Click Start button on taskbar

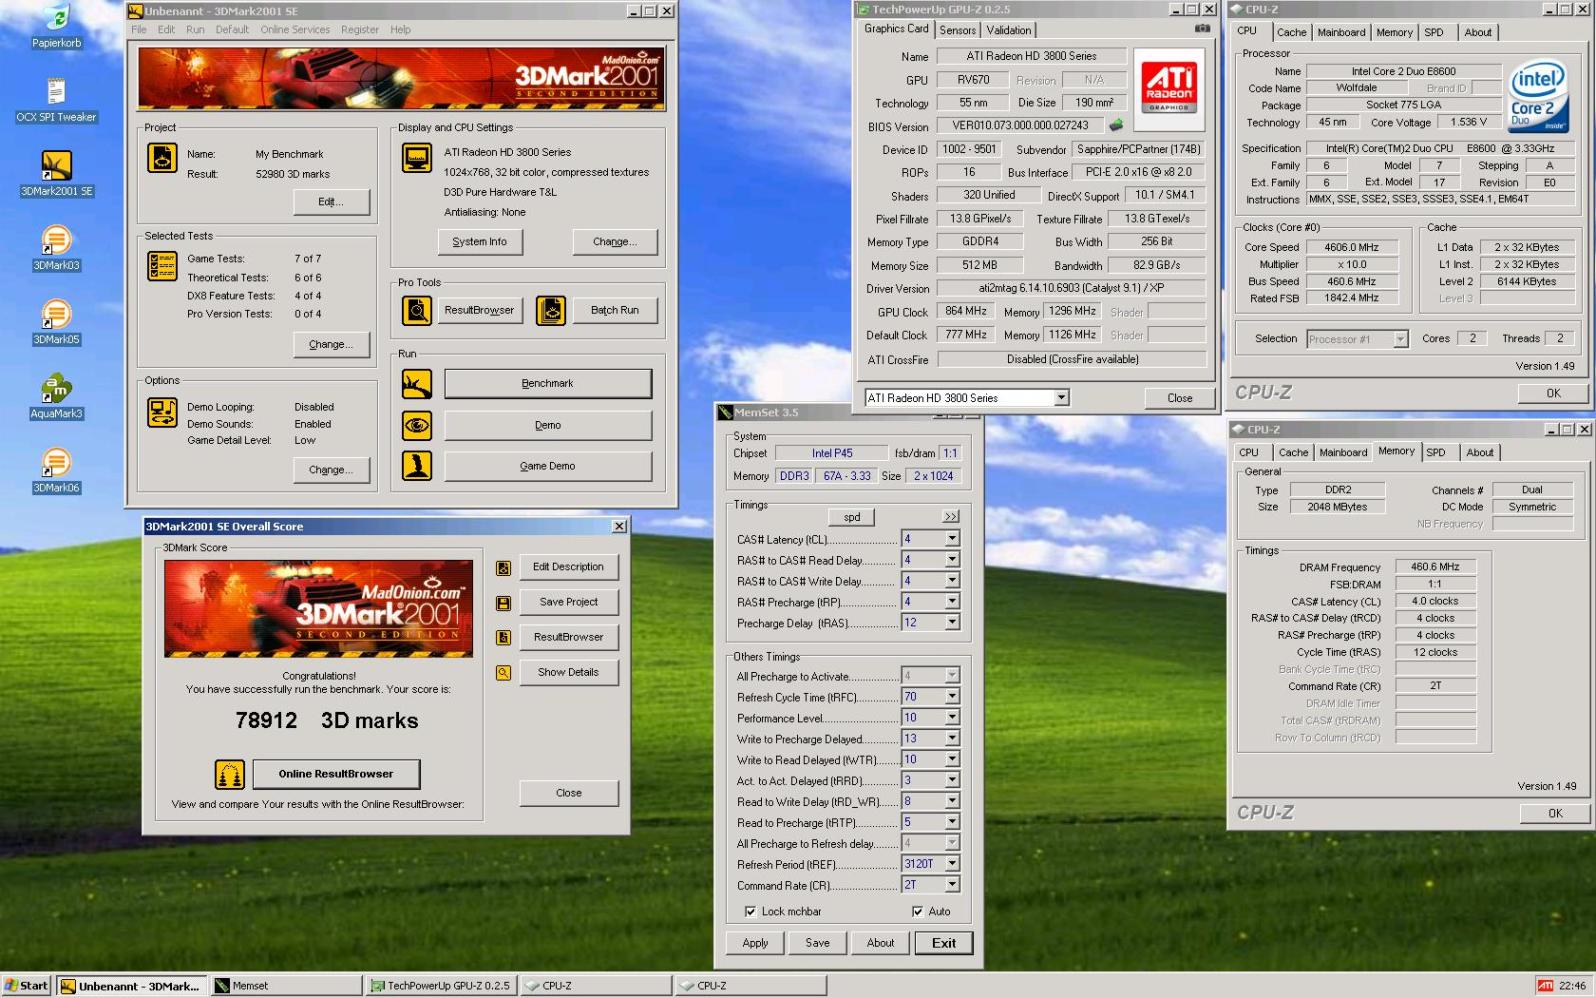26,986
